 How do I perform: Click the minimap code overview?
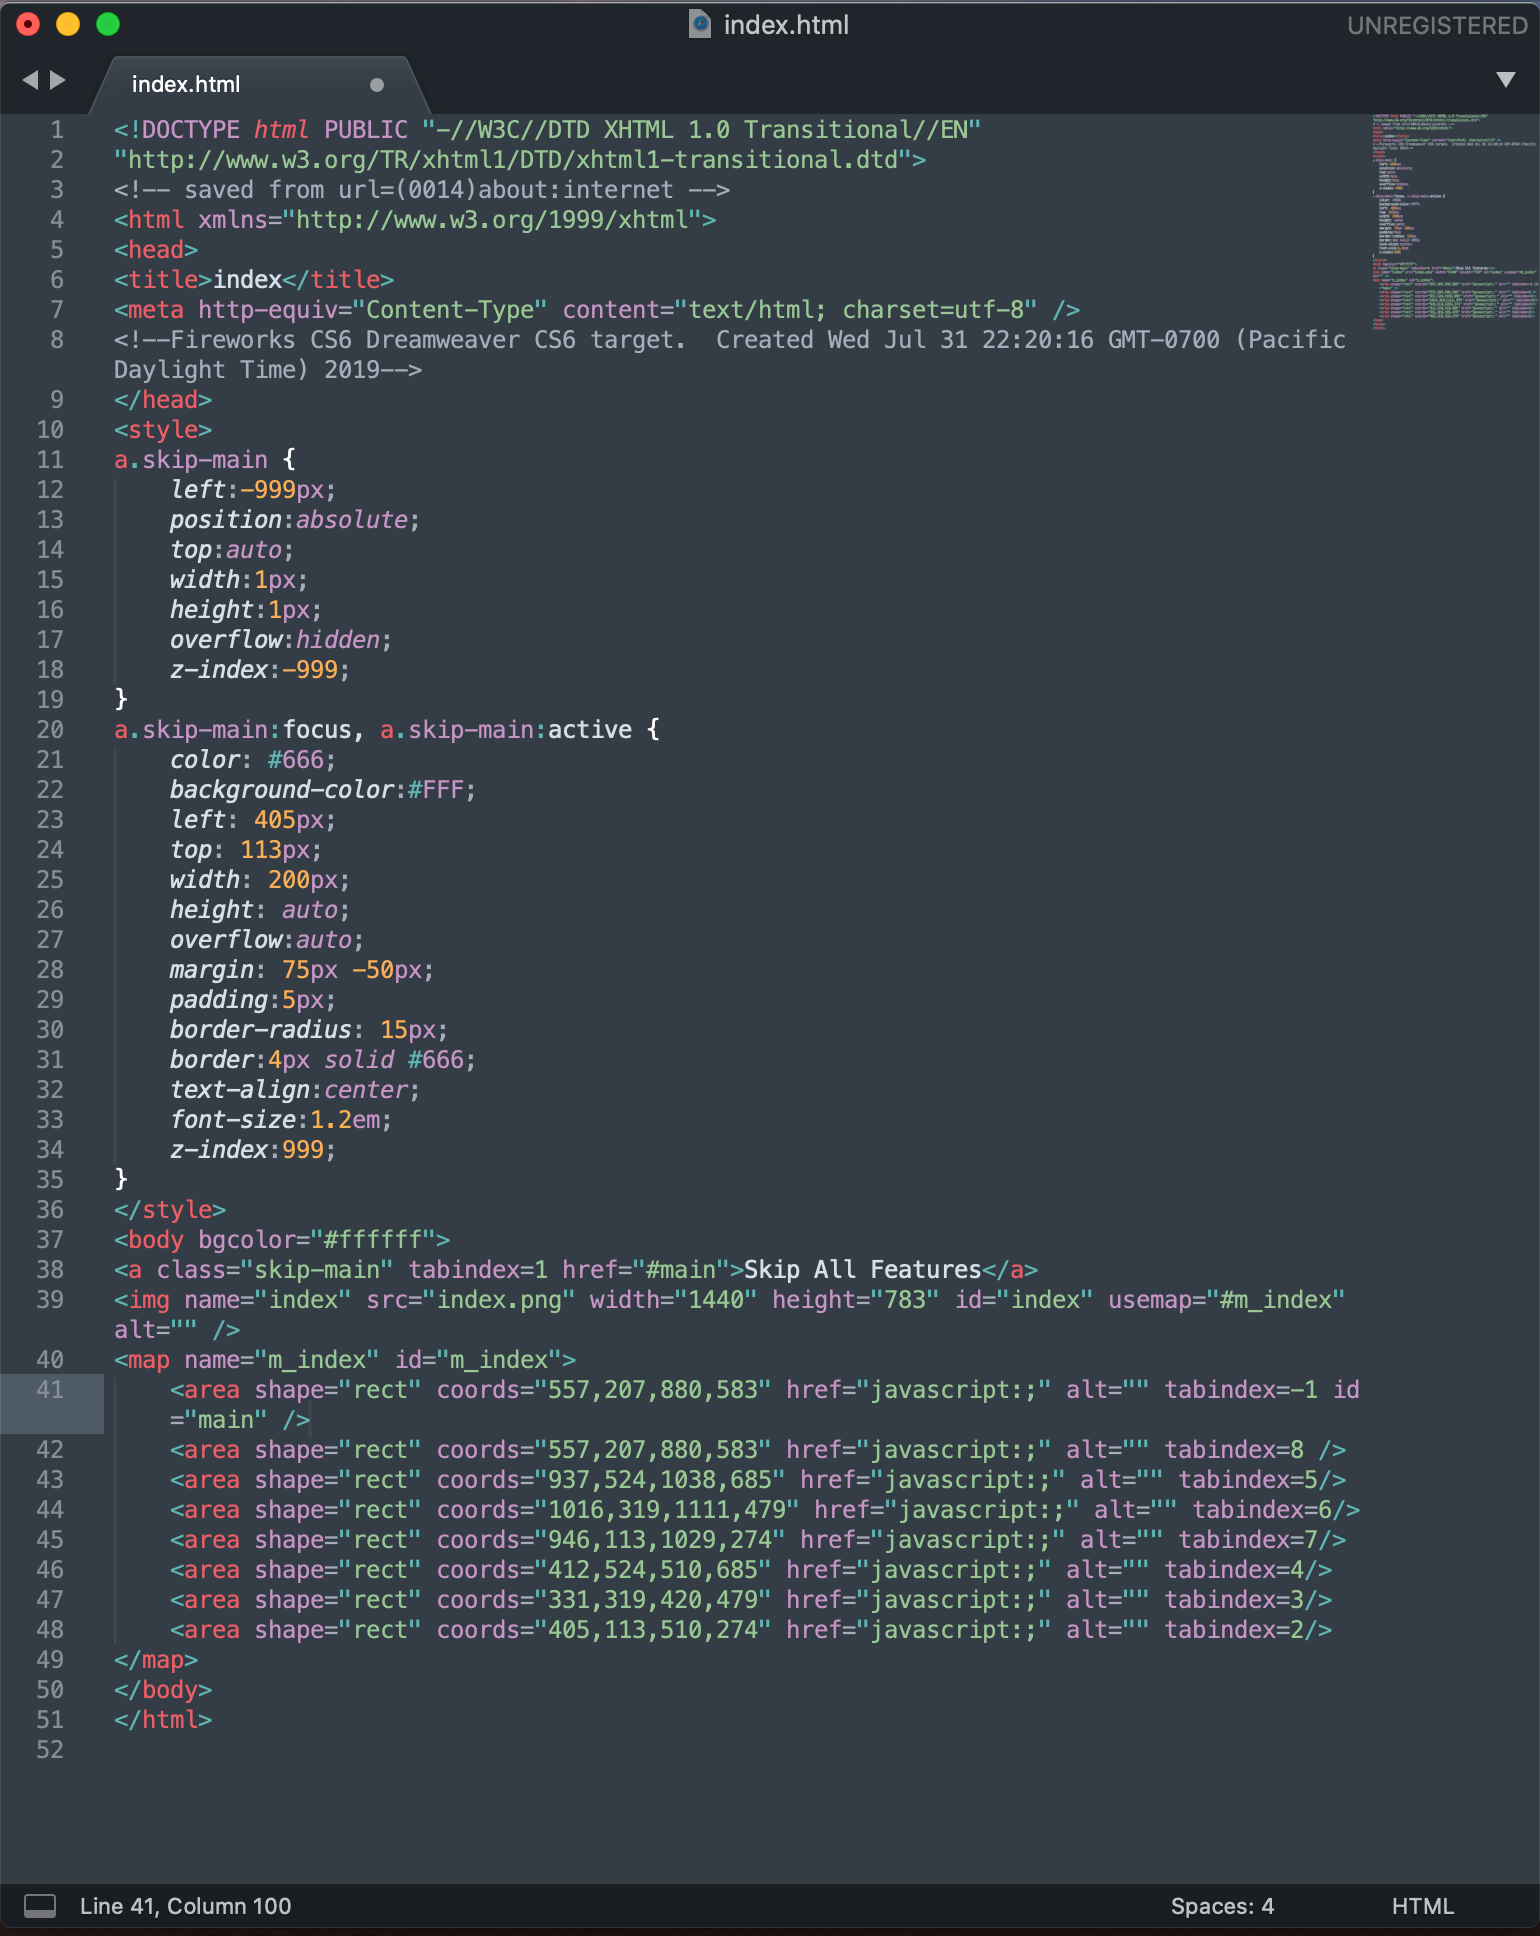(1455, 221)
